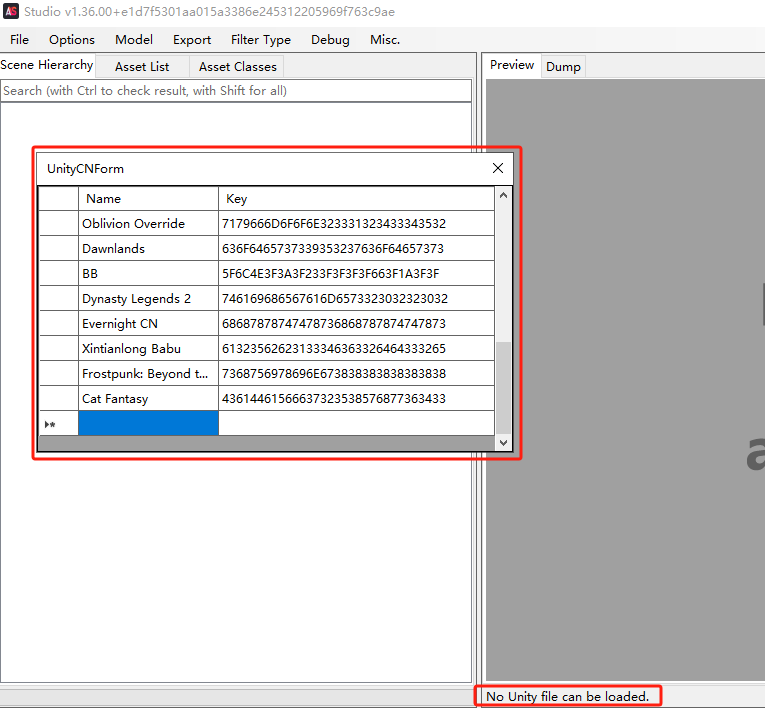Click the Cat Fantasy row header

click(59, 399)
